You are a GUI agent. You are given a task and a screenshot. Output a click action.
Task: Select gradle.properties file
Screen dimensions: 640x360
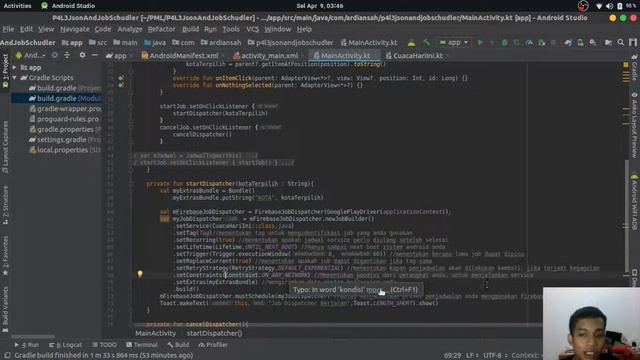[x=65, y=129]
